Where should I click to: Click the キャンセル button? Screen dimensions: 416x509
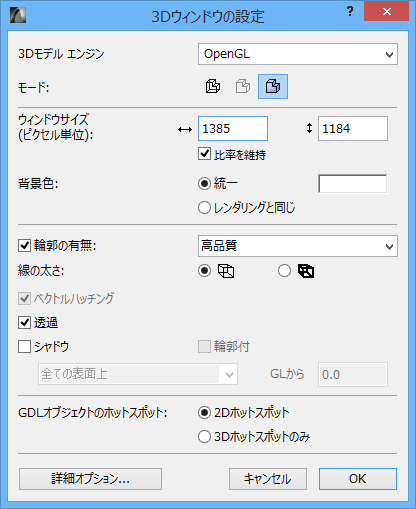(x=268, y=479)
